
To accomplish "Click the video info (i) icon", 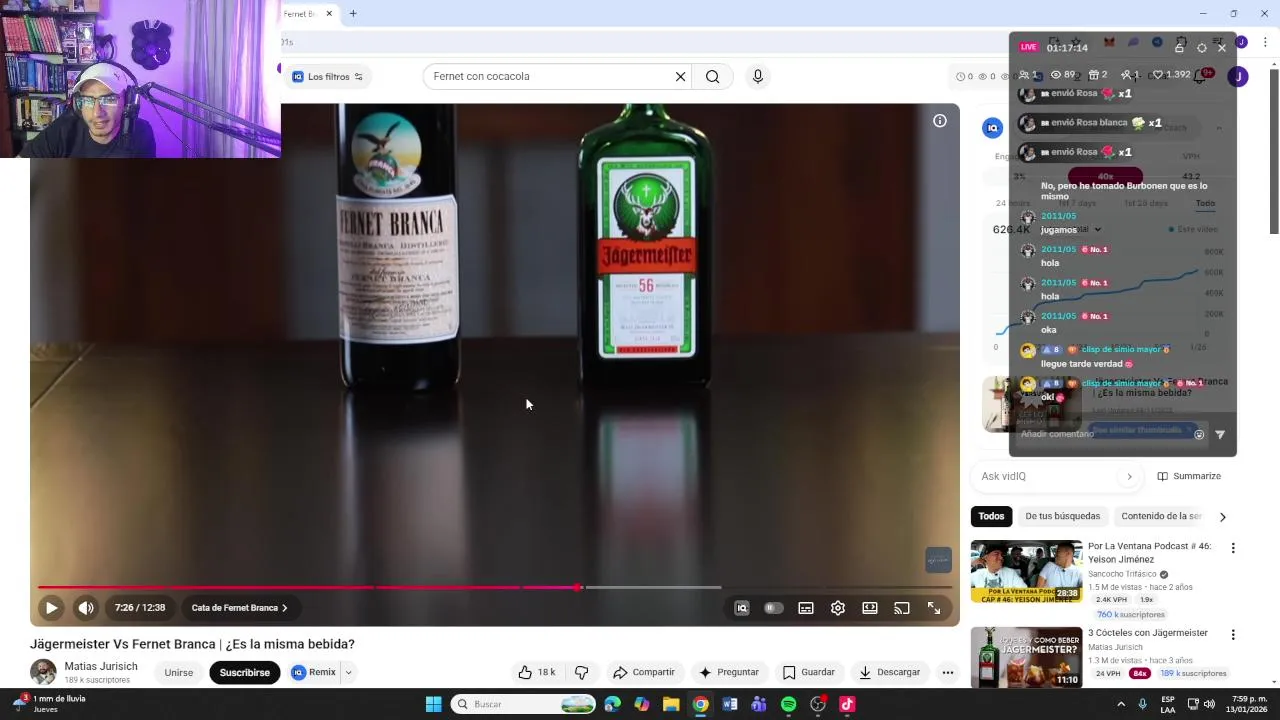I will coord(940,121).
